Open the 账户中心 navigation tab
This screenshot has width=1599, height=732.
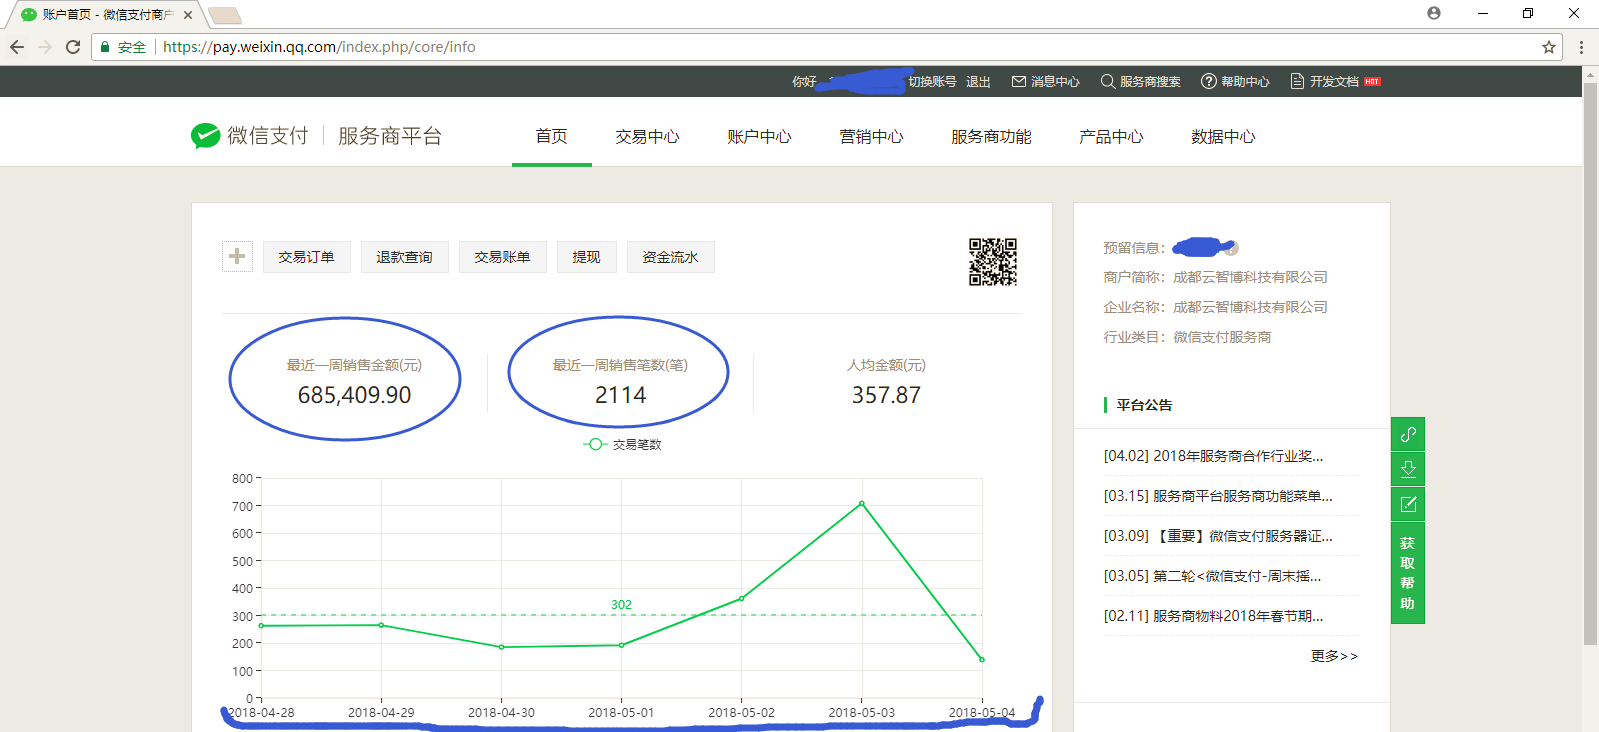pos(759,137)
